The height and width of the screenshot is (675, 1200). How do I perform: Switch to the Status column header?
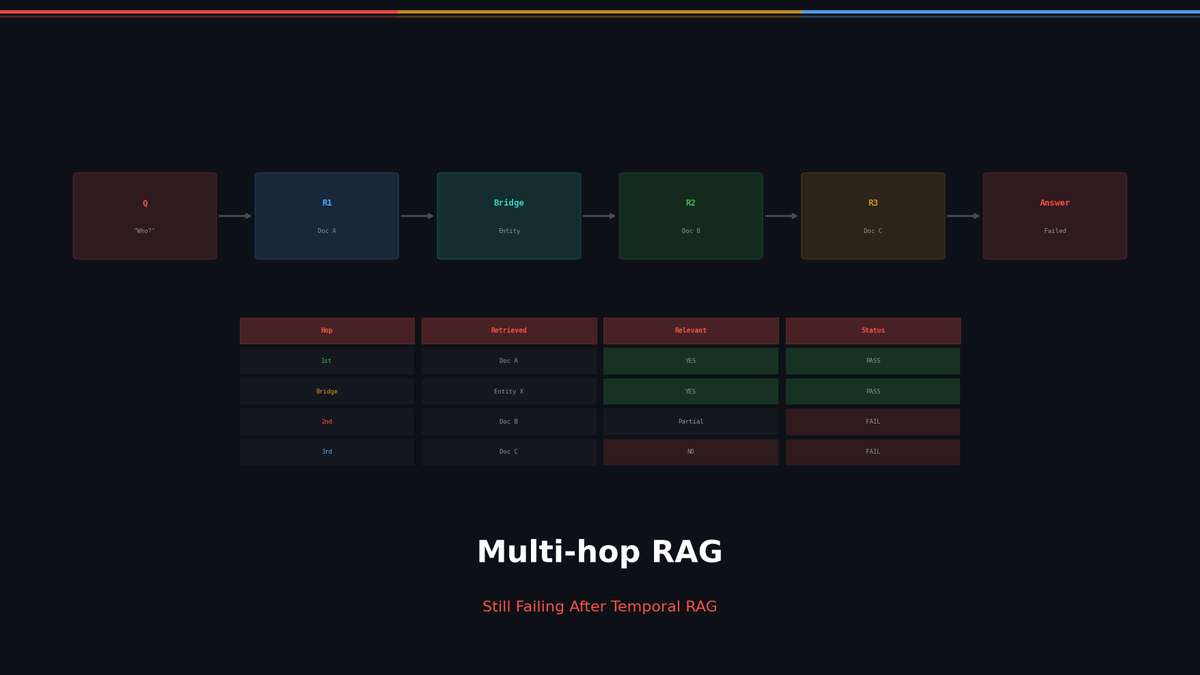click(x=872, y=330)
